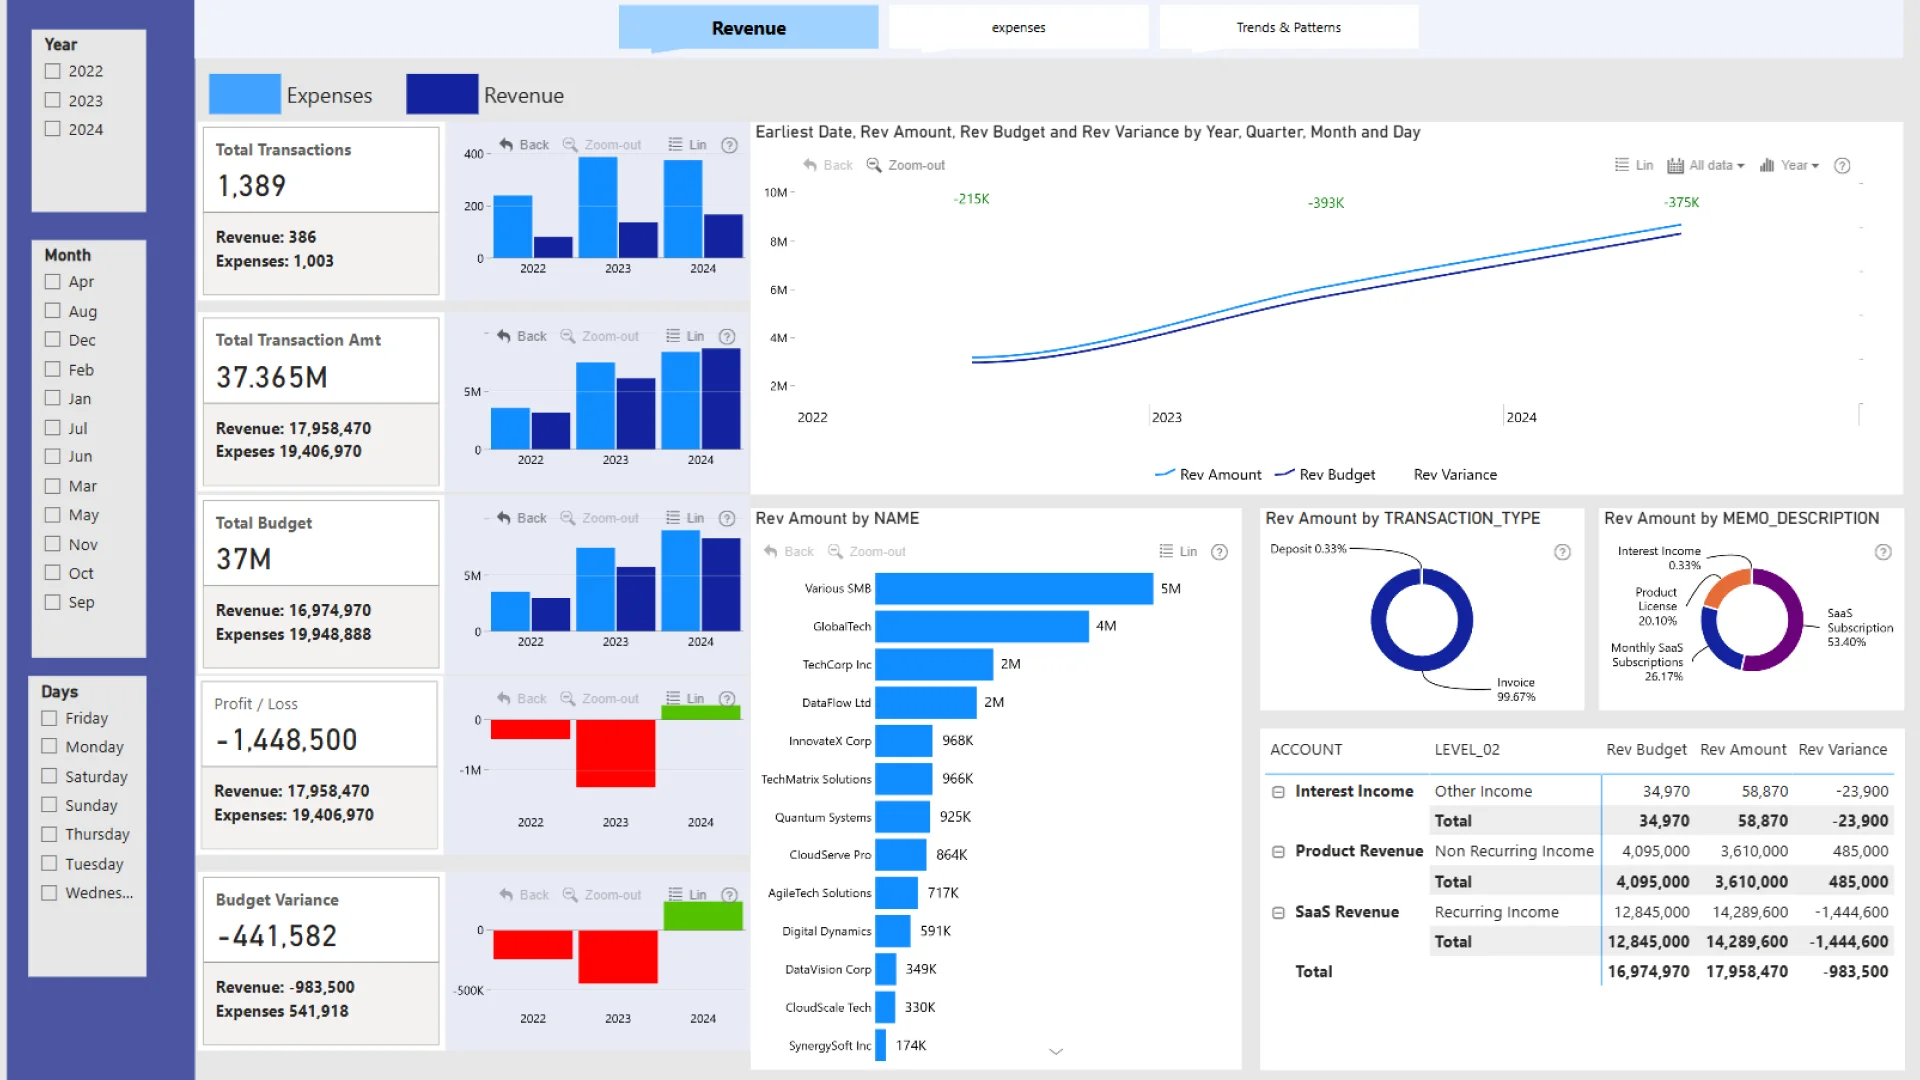This screenshot has height=1080, width=1920.
Task: Collapse the SaaS Revenue account row
Action: [1278, 912]
